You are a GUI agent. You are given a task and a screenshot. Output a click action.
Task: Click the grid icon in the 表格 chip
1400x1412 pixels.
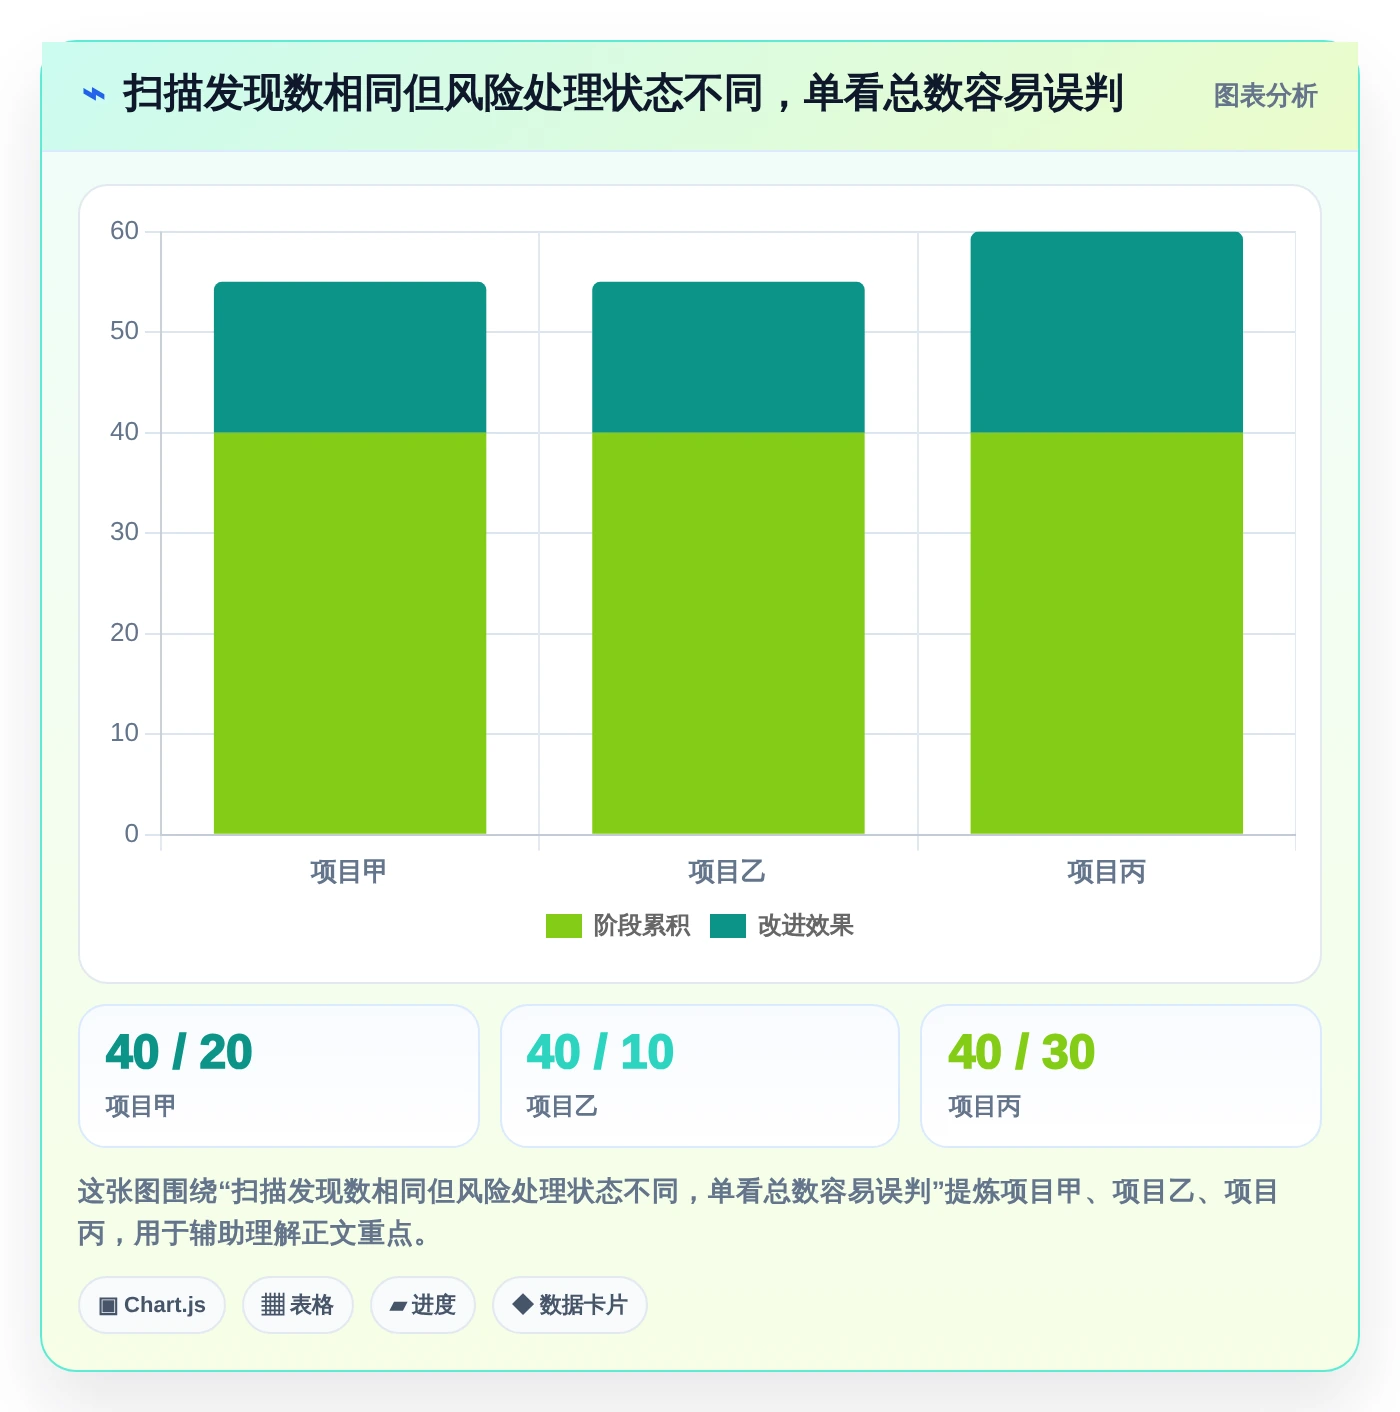click(x=273, y=1305)
